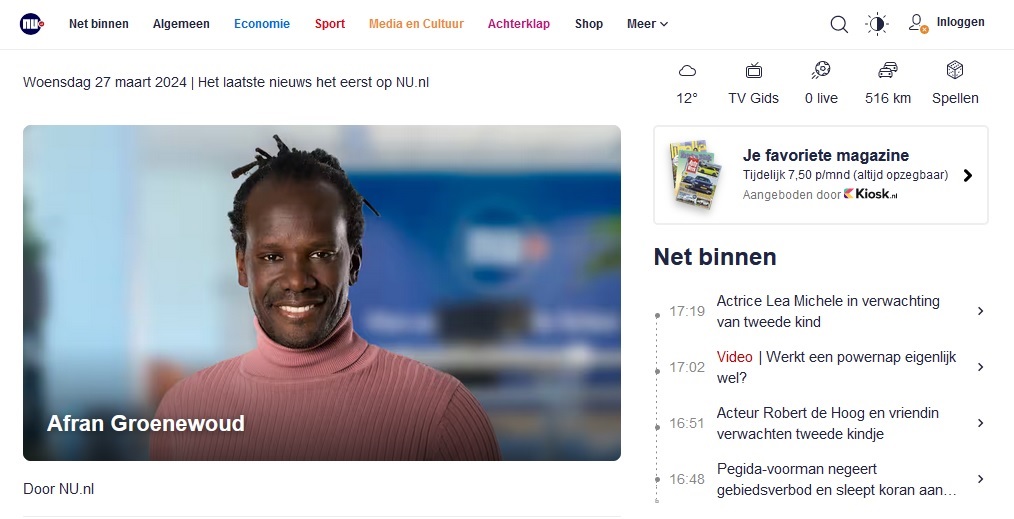Open the Spellen dice icon

tap(955, 70)
